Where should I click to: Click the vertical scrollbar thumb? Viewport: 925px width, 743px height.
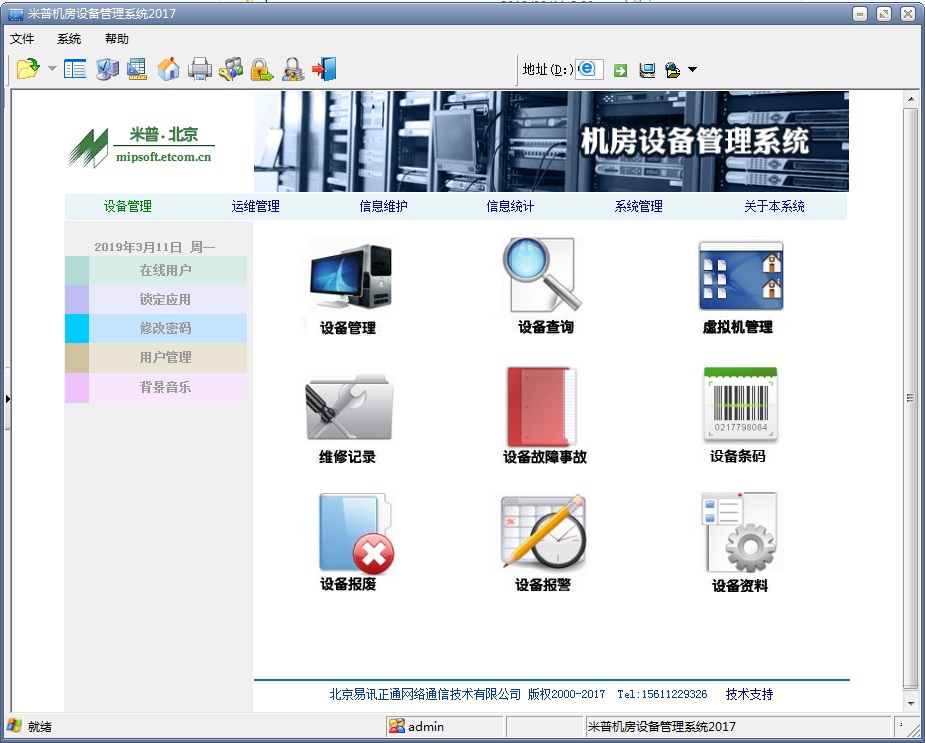(x=911, y=398)
